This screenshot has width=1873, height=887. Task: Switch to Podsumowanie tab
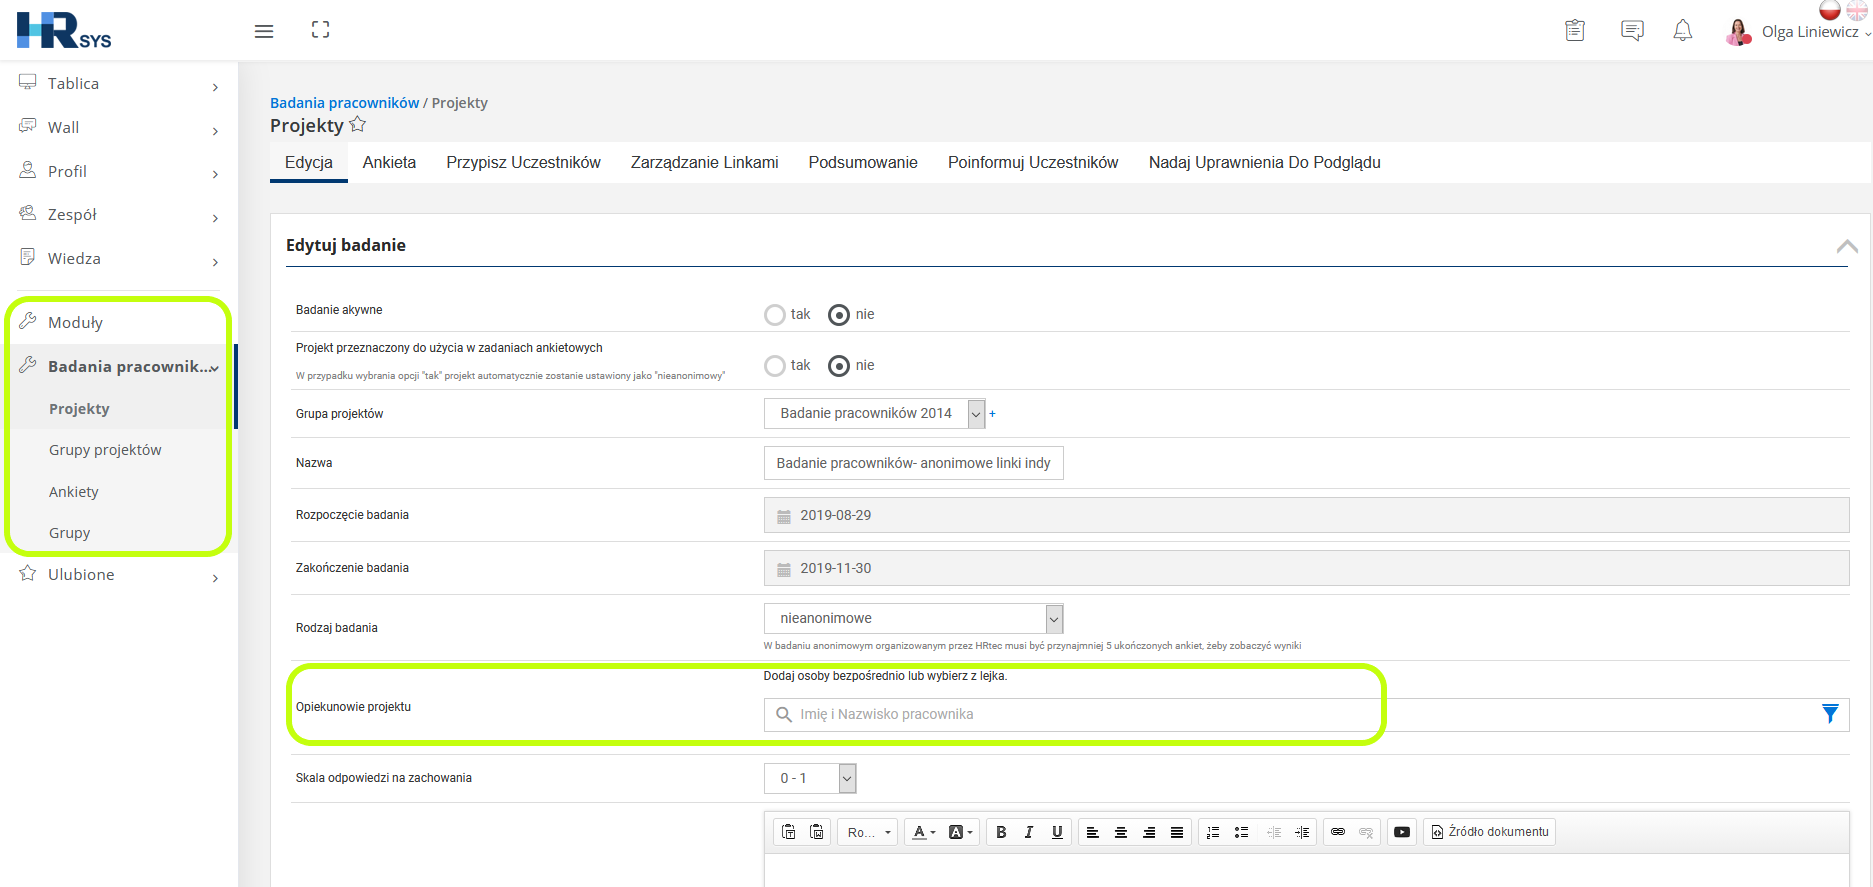click(x=863, y=162)
